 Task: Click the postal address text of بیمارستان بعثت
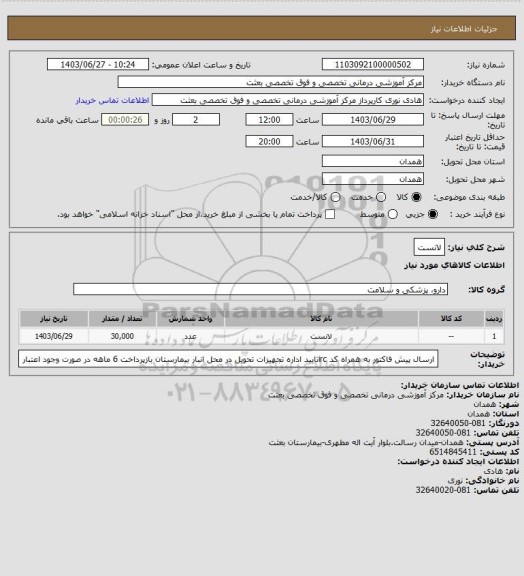pyautogui.click(x=366, y=443)
